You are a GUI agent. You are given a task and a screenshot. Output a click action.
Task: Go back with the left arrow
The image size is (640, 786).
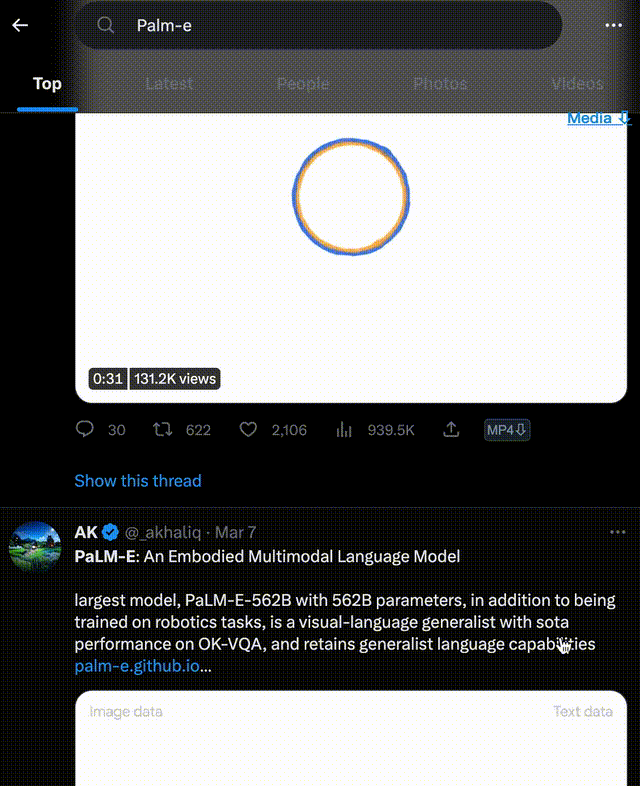tap(20, 25)
